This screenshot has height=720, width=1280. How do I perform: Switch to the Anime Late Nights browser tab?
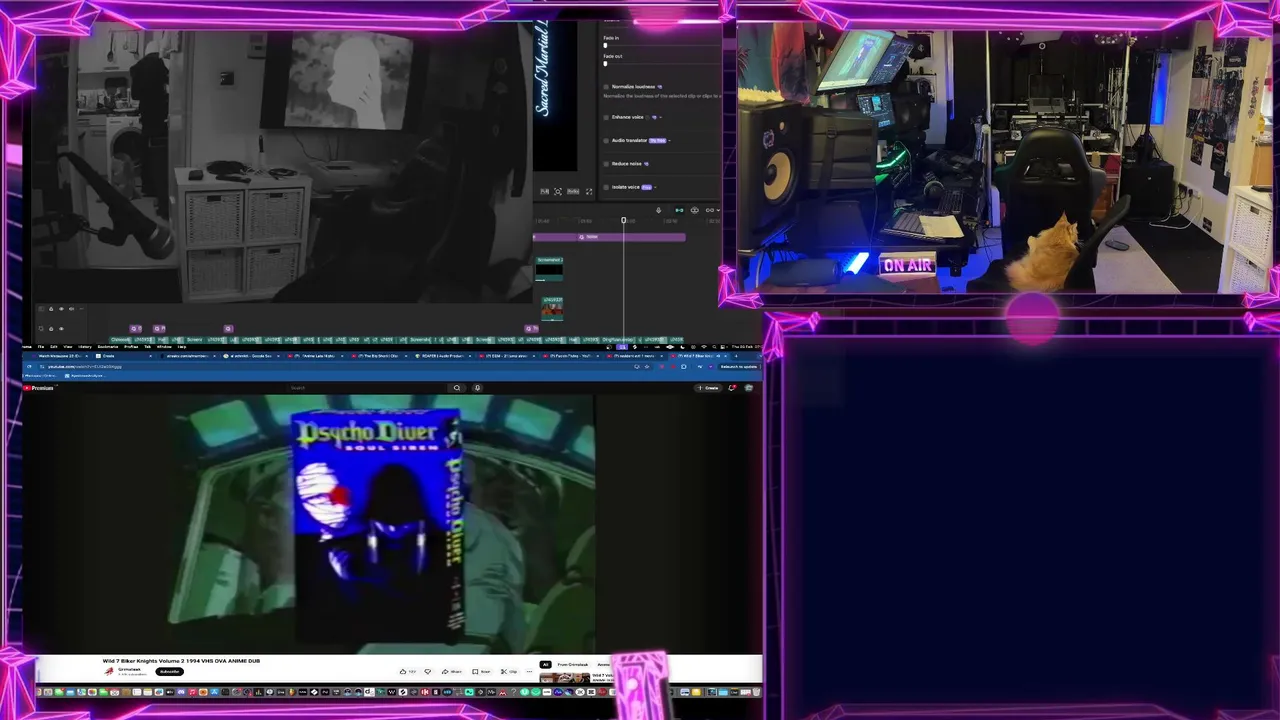316,356
